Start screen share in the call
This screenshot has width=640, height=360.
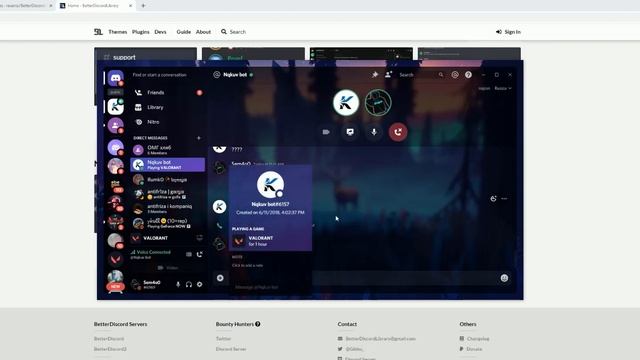(x=350, y=132)
